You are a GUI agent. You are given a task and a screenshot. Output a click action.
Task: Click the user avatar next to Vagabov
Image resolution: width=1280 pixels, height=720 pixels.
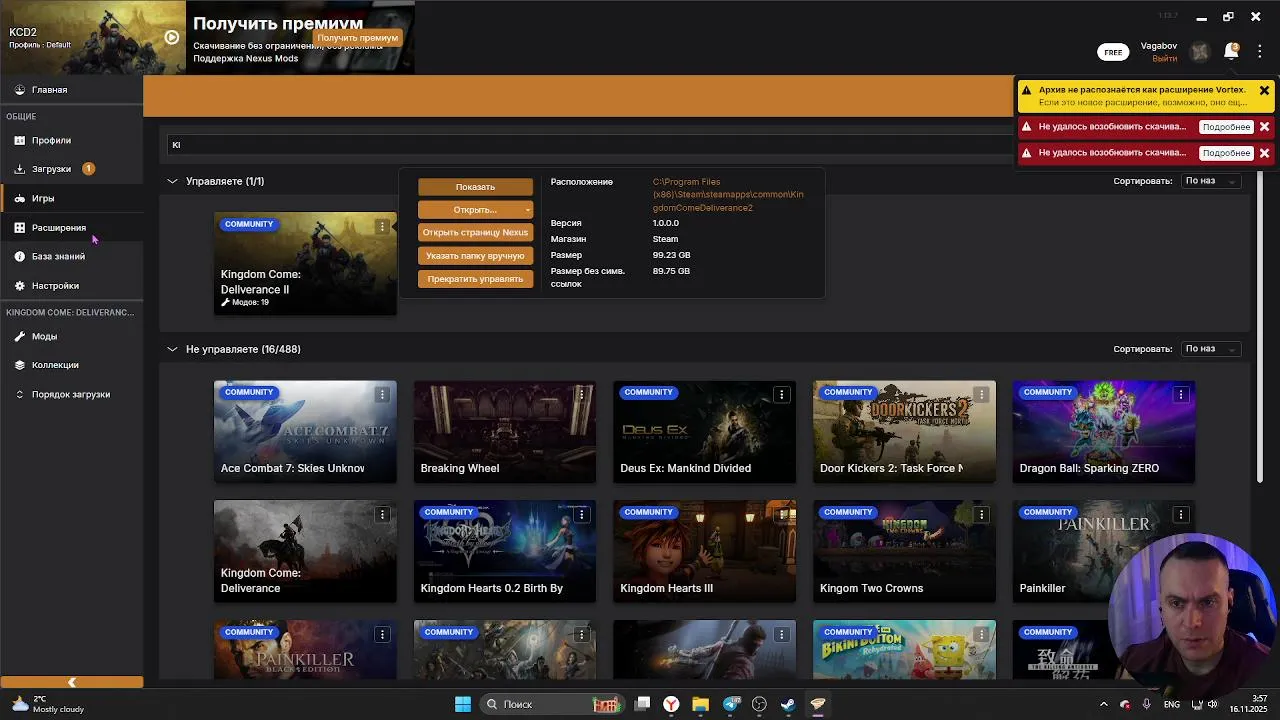pos(1200,52)
